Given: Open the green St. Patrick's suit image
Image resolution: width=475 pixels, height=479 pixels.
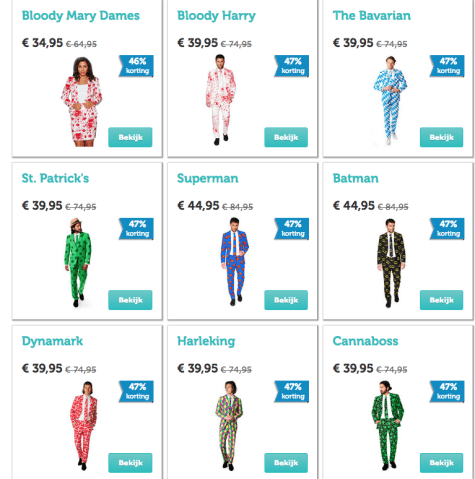Looking at the screenshot, I should coord(77,263).
